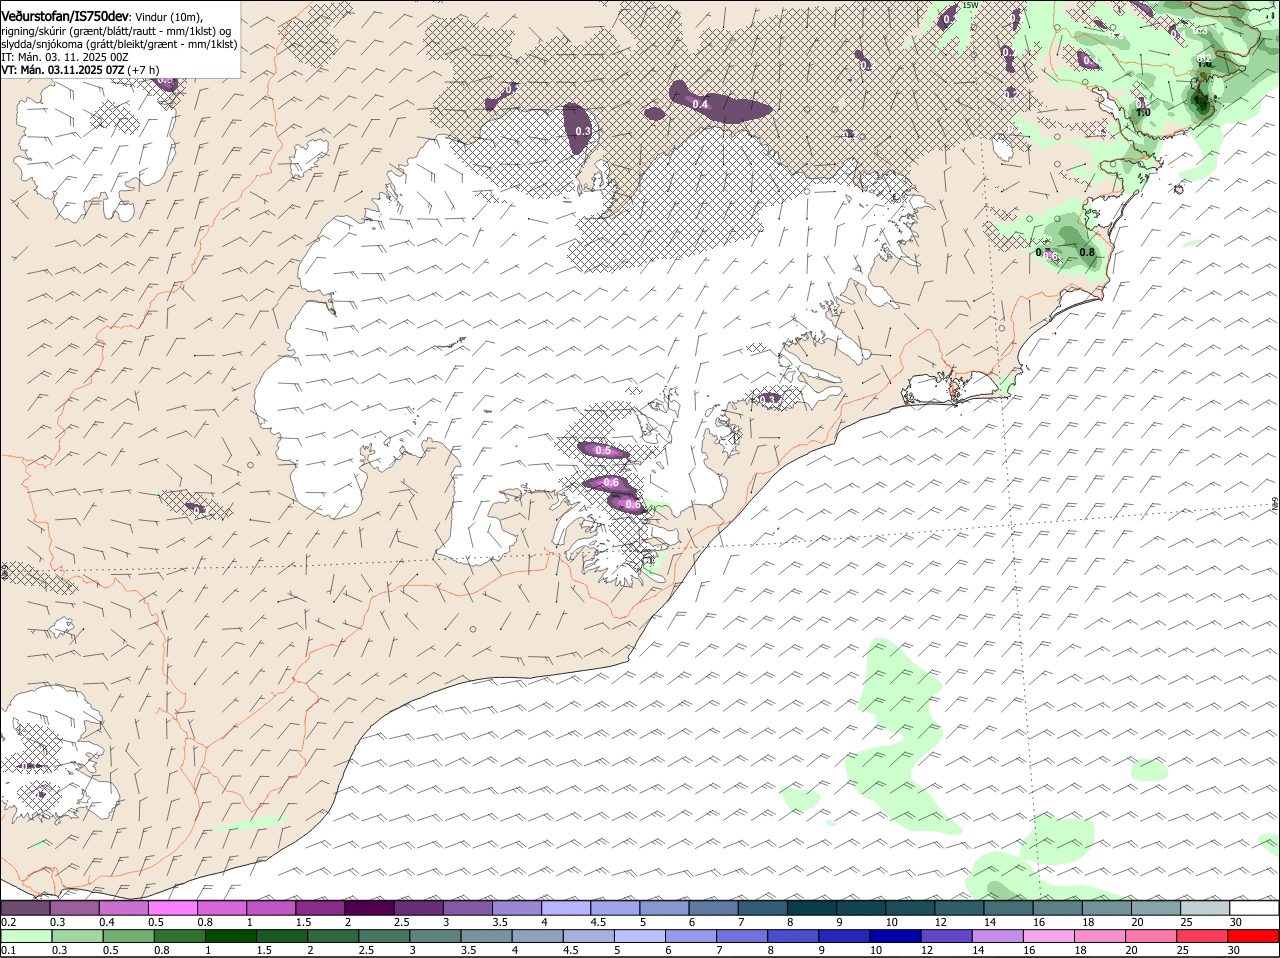This screenshot has height=958, width=1280.
Task: Select the pale grey 25 swatch in the snow row
Action: [1206, 908]
